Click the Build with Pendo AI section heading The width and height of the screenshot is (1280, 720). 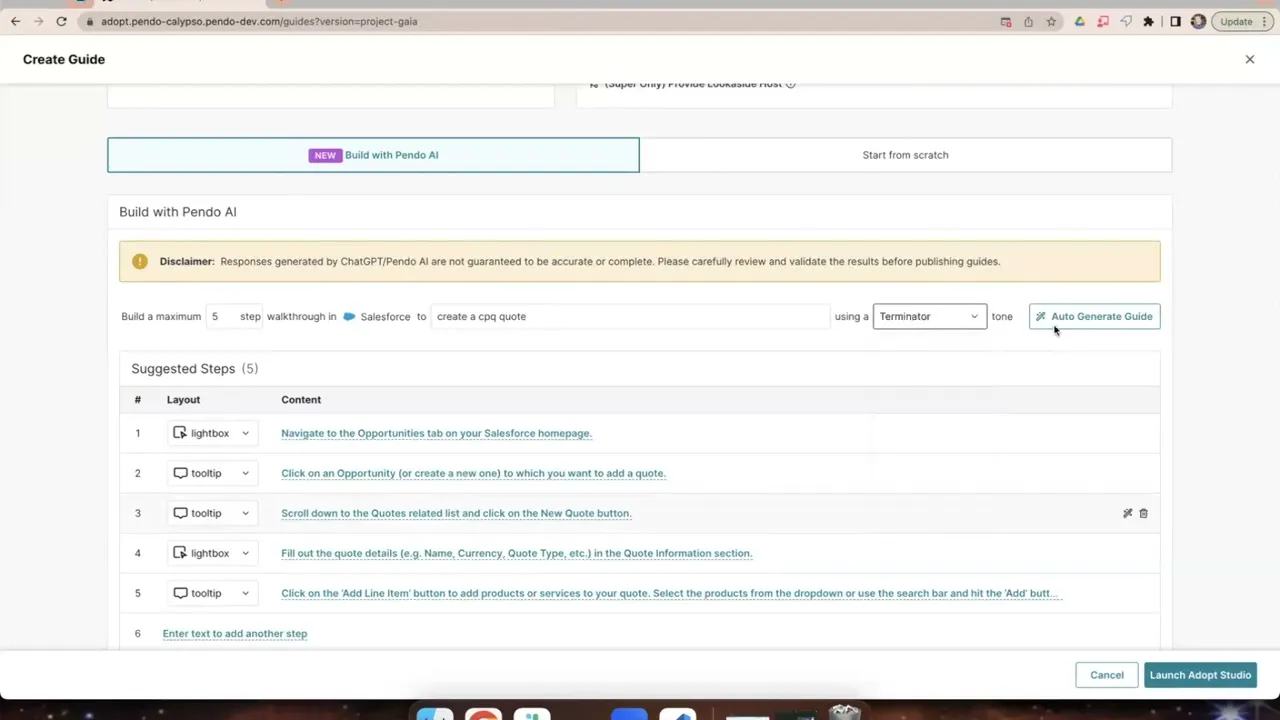pyautogui.click(x=178, y=212)
